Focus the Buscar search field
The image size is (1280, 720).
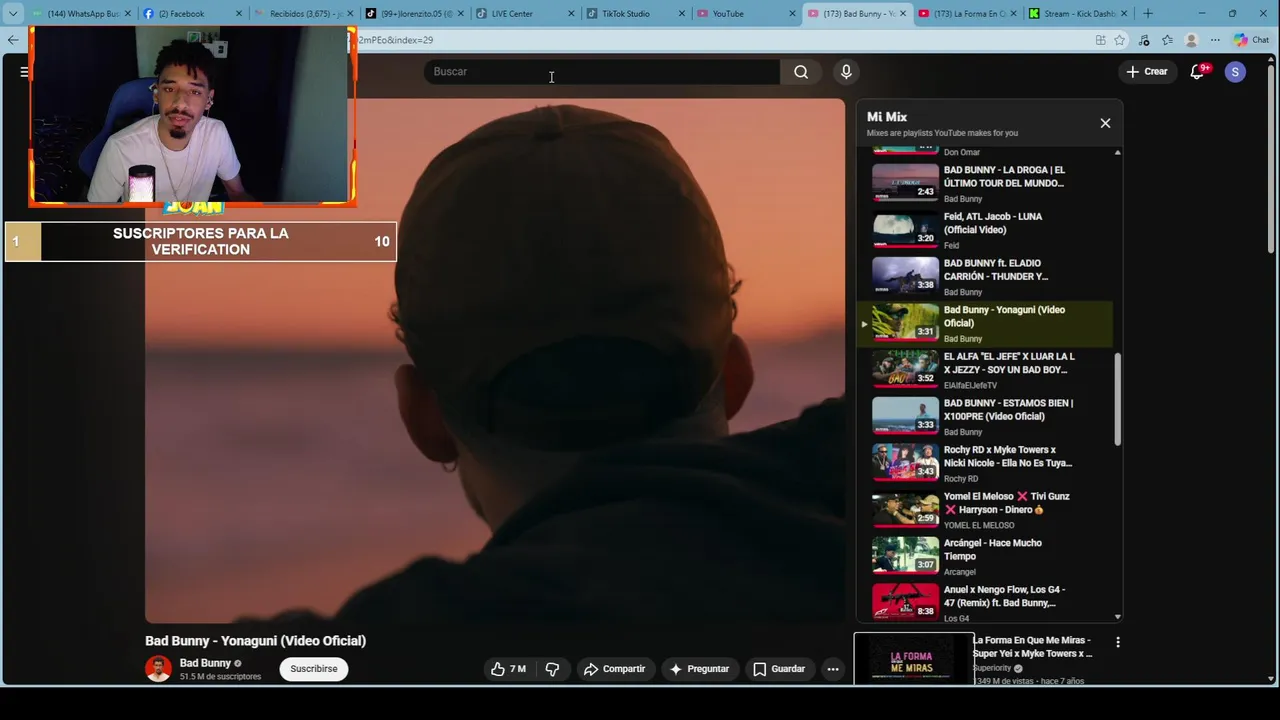[x=601, y=72]
